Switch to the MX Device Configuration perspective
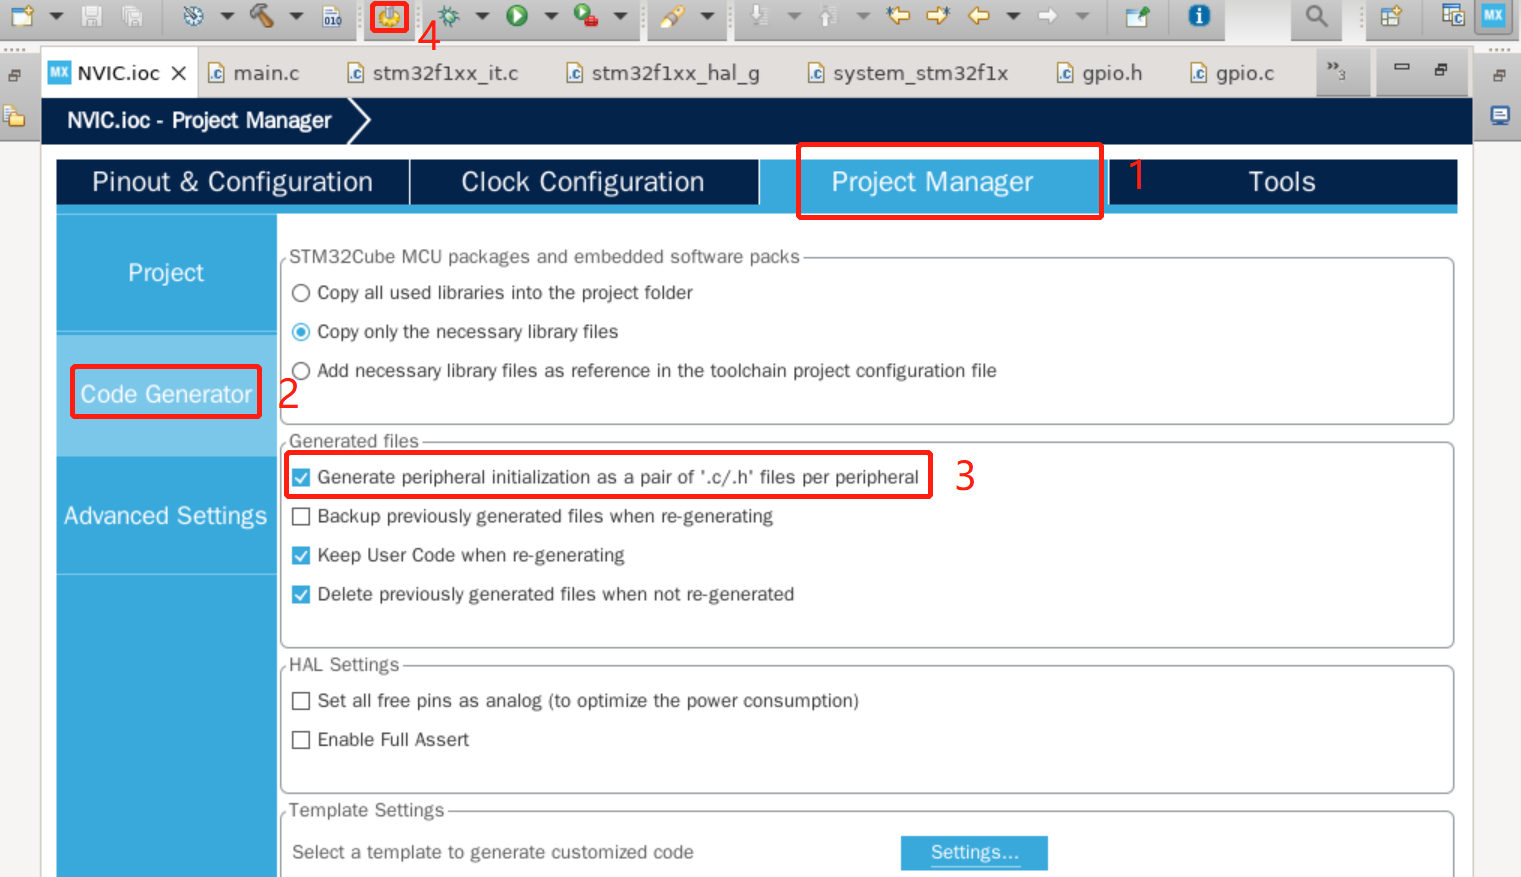 1493,16
